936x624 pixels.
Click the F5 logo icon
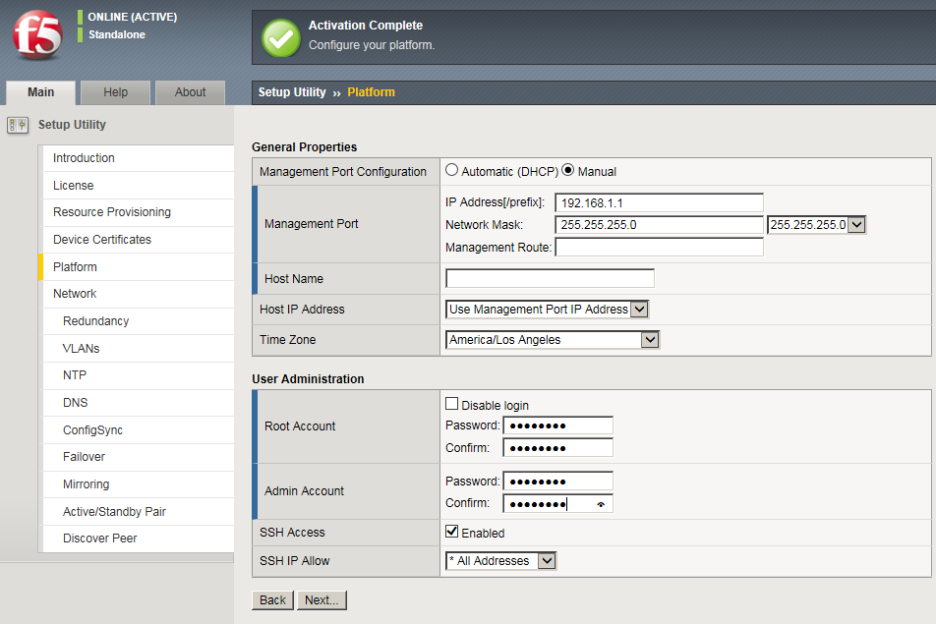(x=37, y=35)
